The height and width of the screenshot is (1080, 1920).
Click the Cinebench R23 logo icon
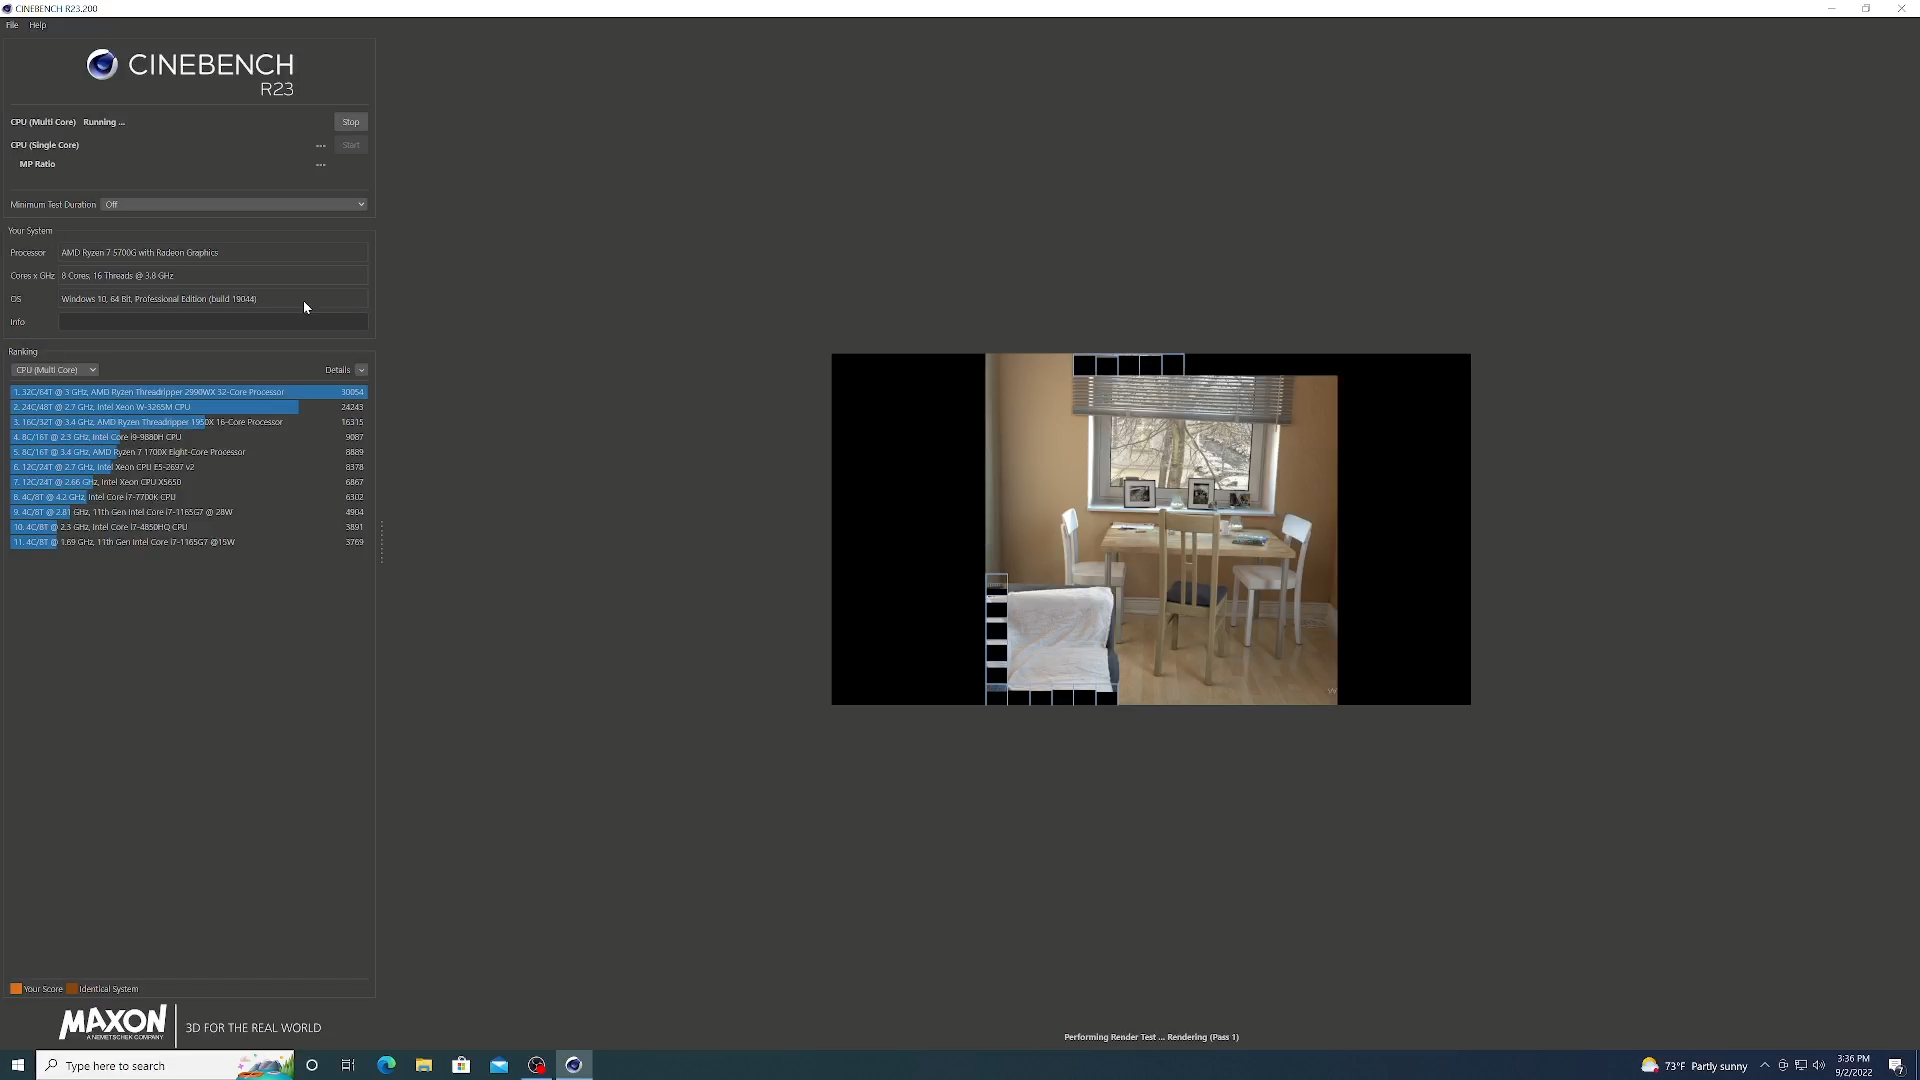point(102,65)
